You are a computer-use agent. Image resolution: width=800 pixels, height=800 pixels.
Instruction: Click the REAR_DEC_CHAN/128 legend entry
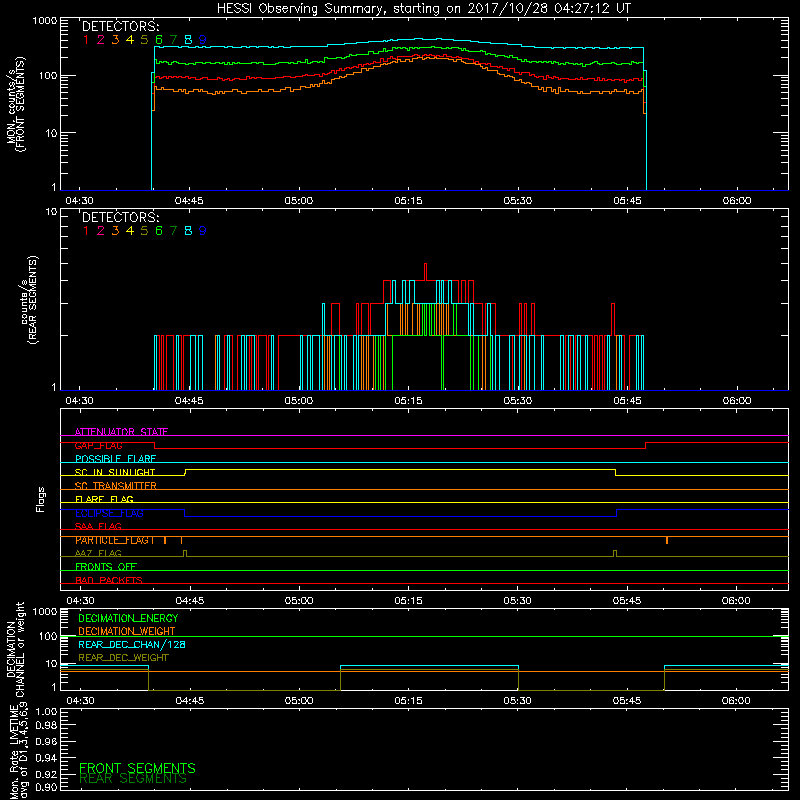pyautogui.click(x=132, y=644)
